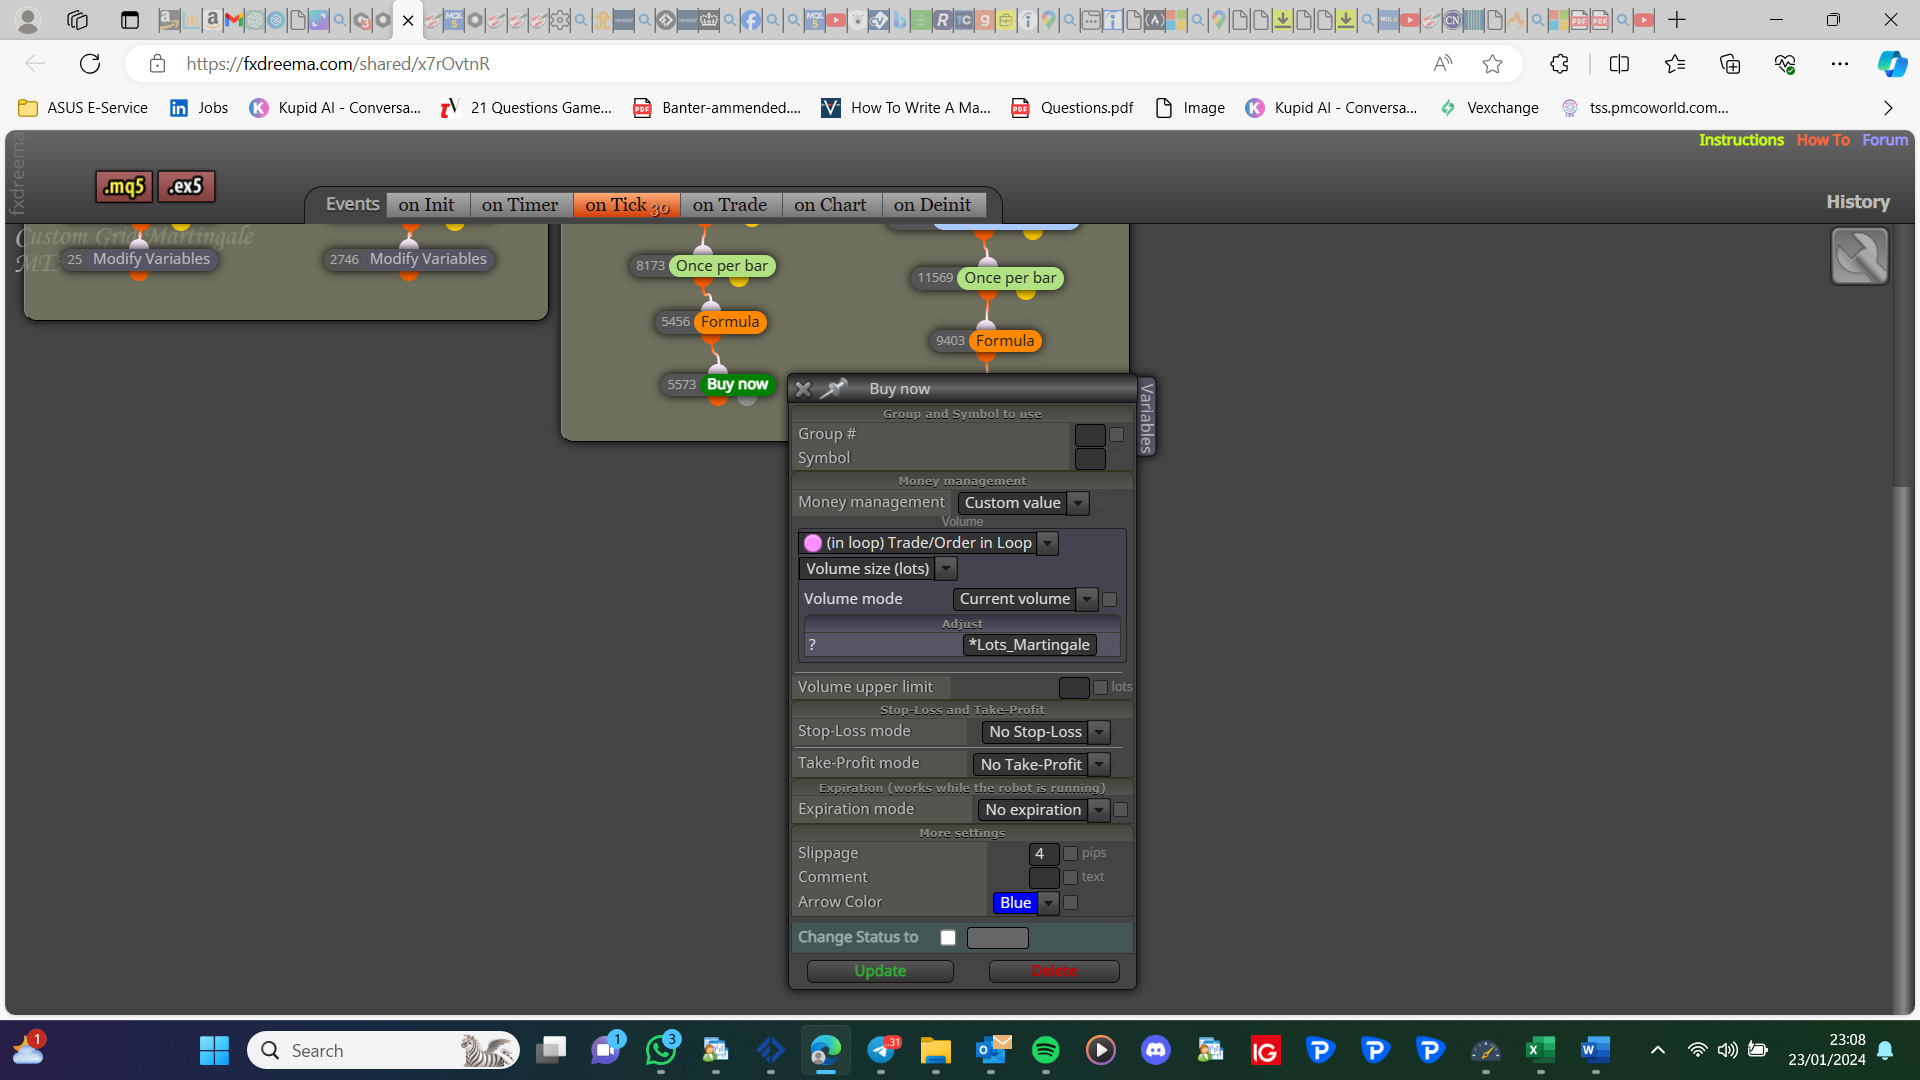Image resolution: width=1920 pixels, height=1080 pixels.
Task: Open Copilot sidebar
Action: click(1891, 64)
